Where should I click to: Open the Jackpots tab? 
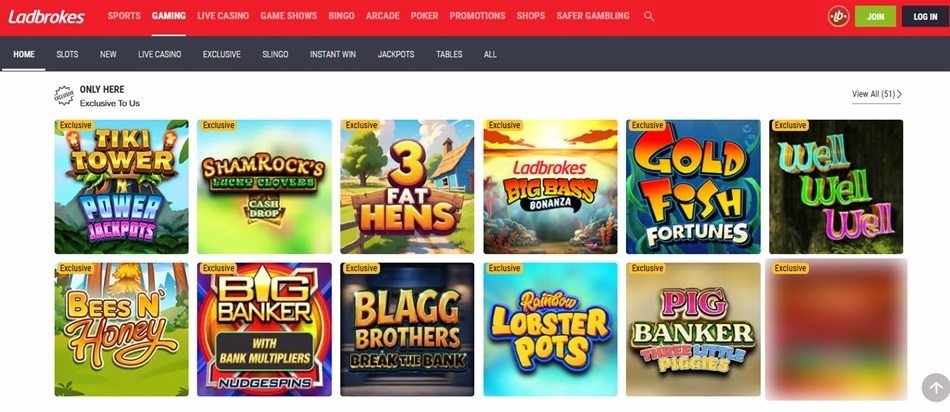point(396,54)
